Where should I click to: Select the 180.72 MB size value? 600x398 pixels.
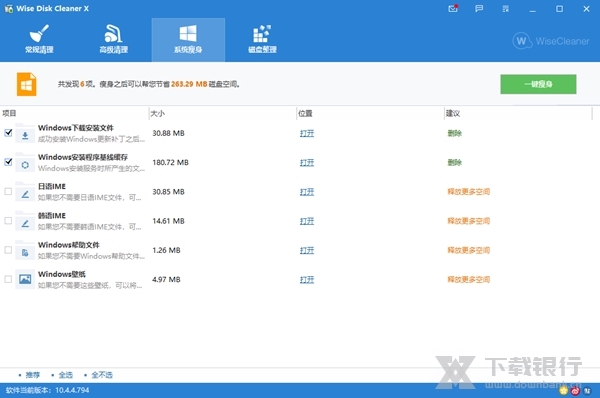pos(171,163)
